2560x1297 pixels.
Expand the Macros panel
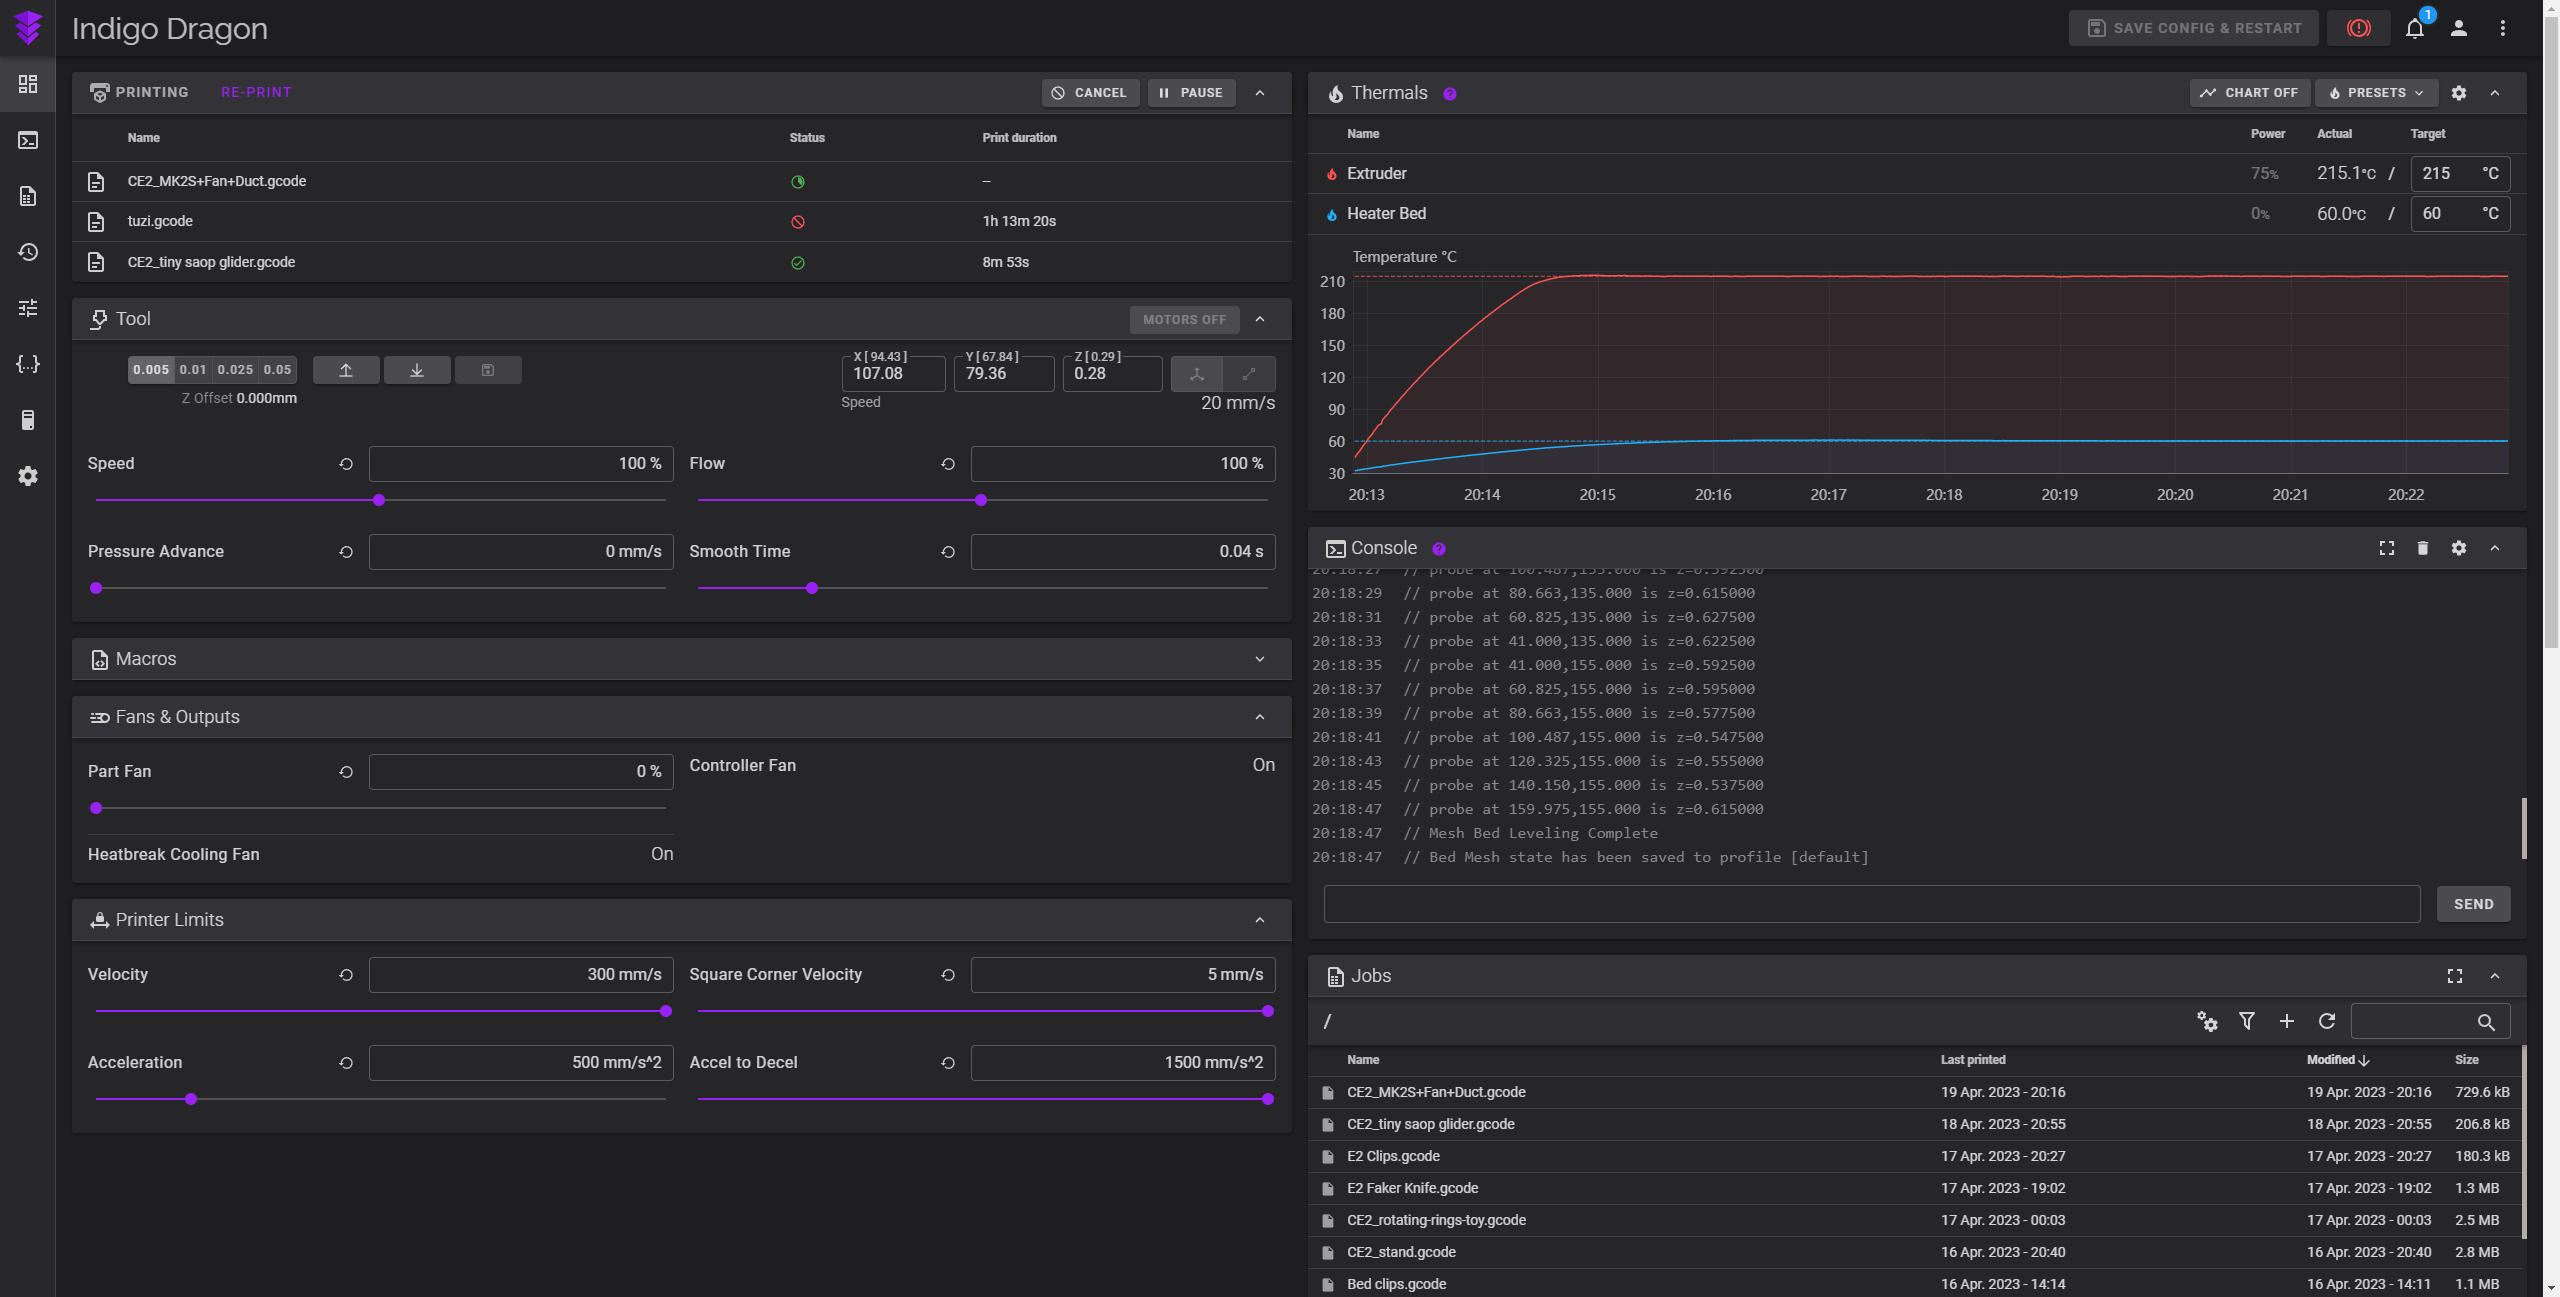coord(1259,659)
